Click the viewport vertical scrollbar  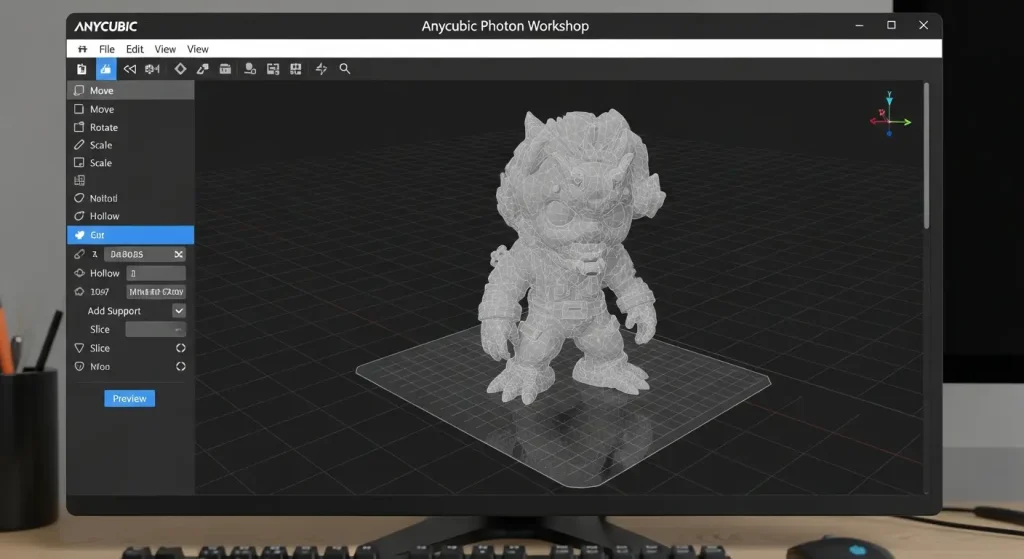(926, 157)
